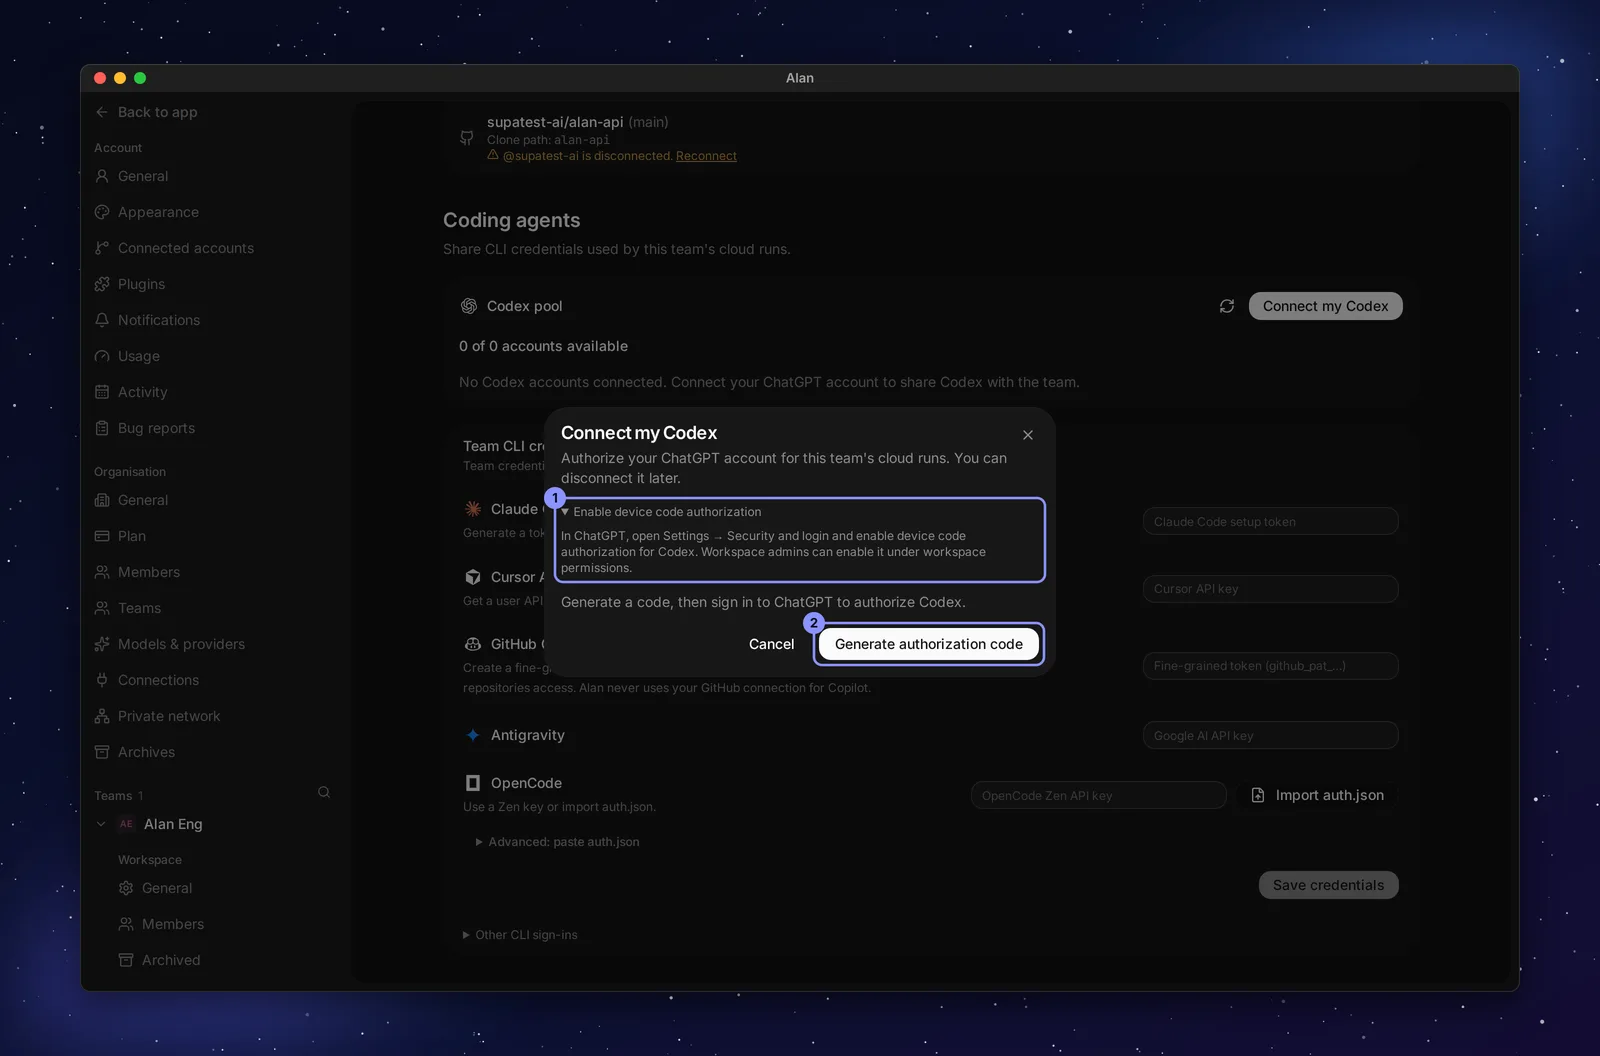The width and height of the screenshot is (1600, 1056).
Task: Collapse the Enable device code authorization section
Action: tap(661, 512)
